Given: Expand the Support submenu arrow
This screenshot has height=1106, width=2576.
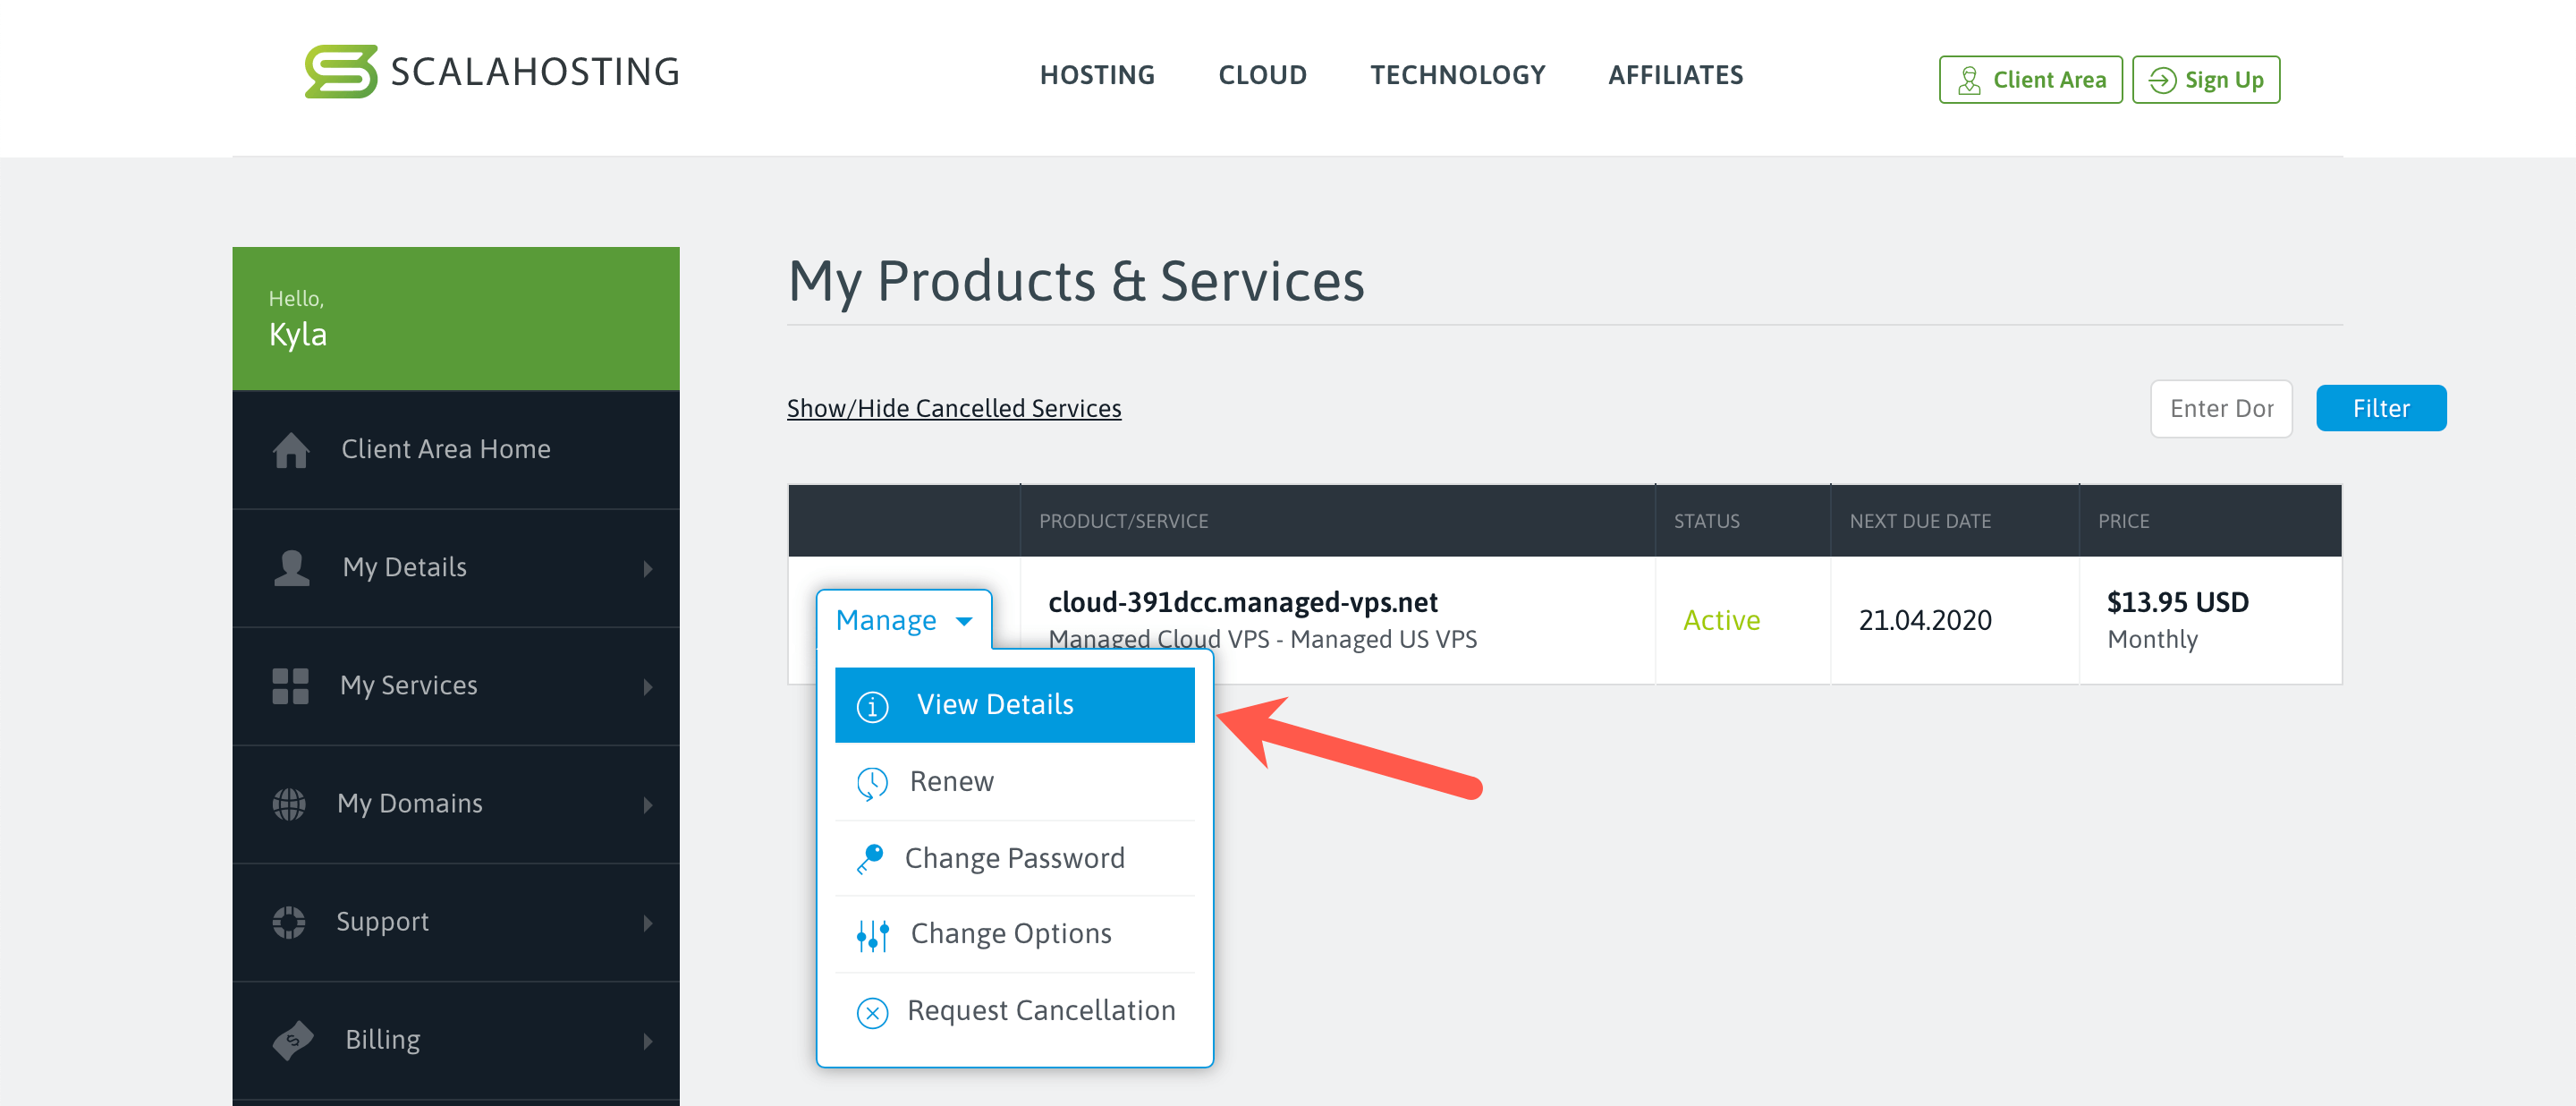Looking at the screenshot, I should click(x=648, y=922).
